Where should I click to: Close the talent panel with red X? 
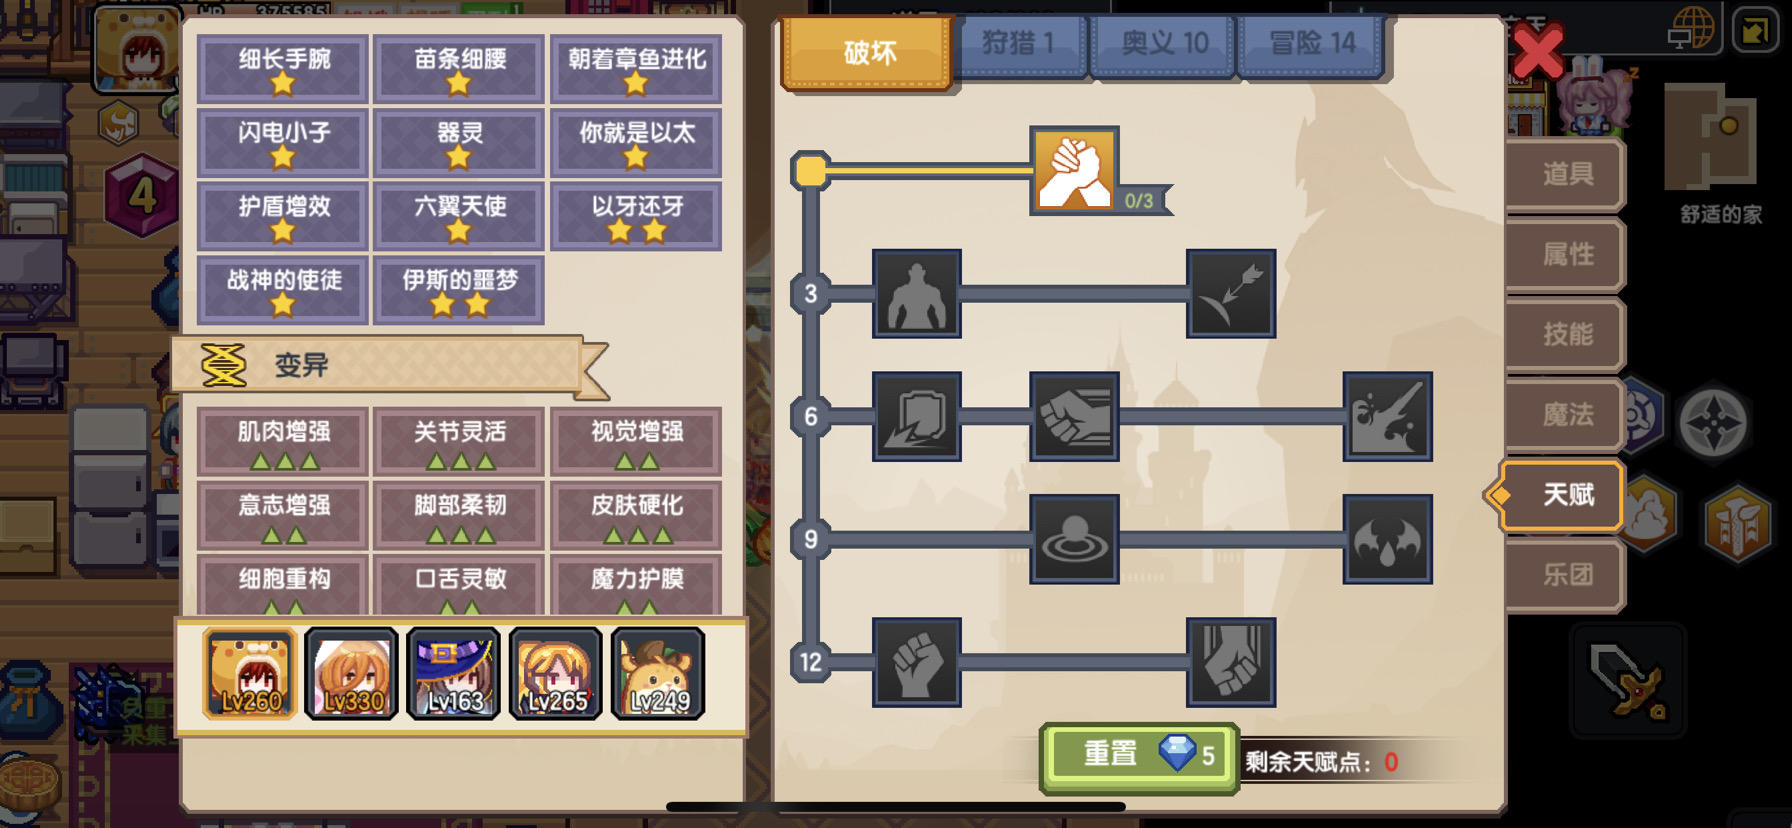[x=1537, y=51]
